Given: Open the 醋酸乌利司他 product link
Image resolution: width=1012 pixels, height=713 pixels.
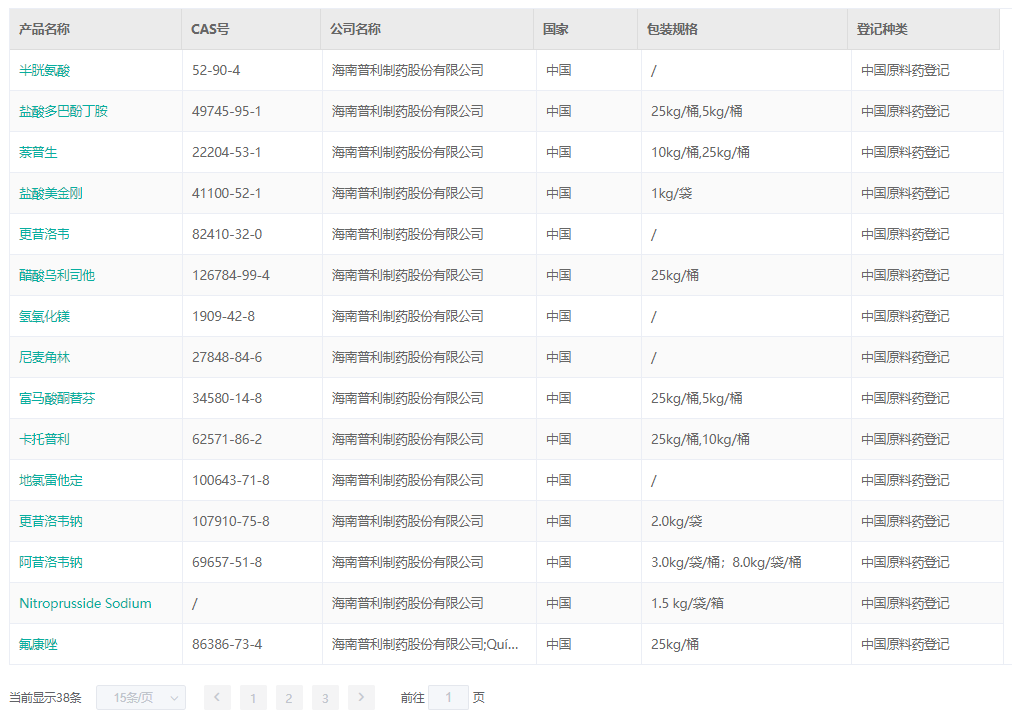Looking at the screenshot, I should tap(57, 275).
